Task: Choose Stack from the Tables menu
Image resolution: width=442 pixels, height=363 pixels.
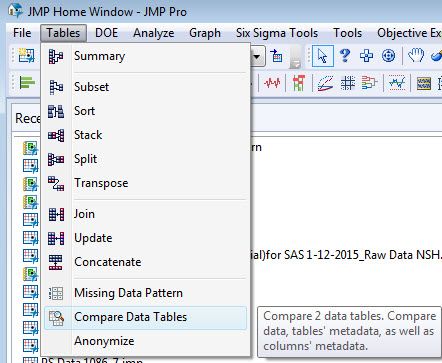Action: point(145,135)
